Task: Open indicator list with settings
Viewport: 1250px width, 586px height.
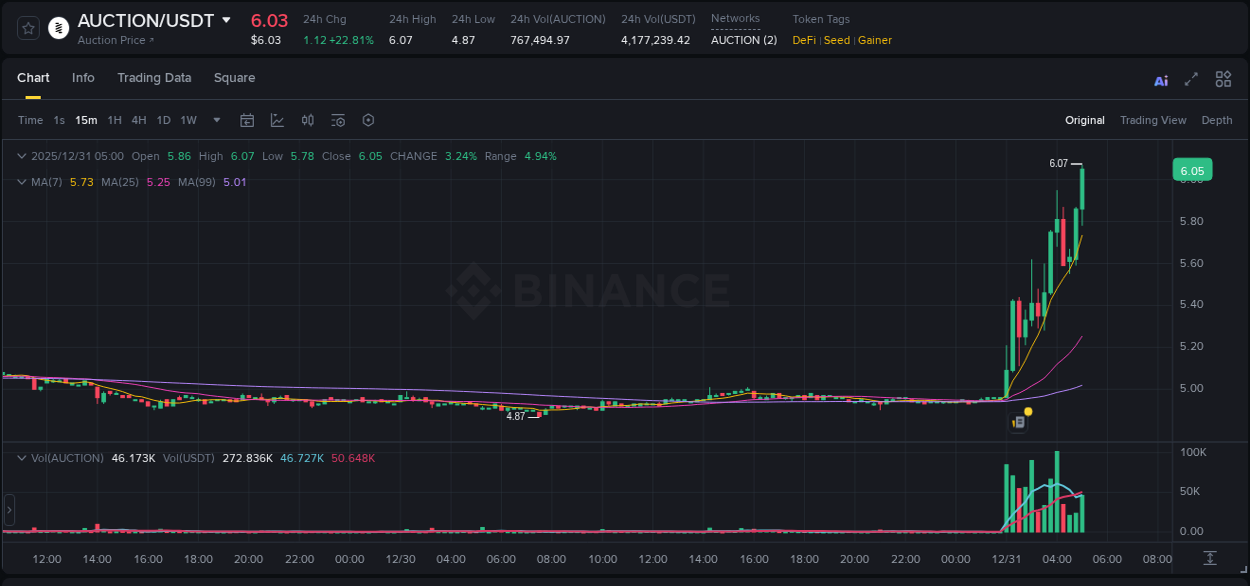Action: click(x=338, y=119)
